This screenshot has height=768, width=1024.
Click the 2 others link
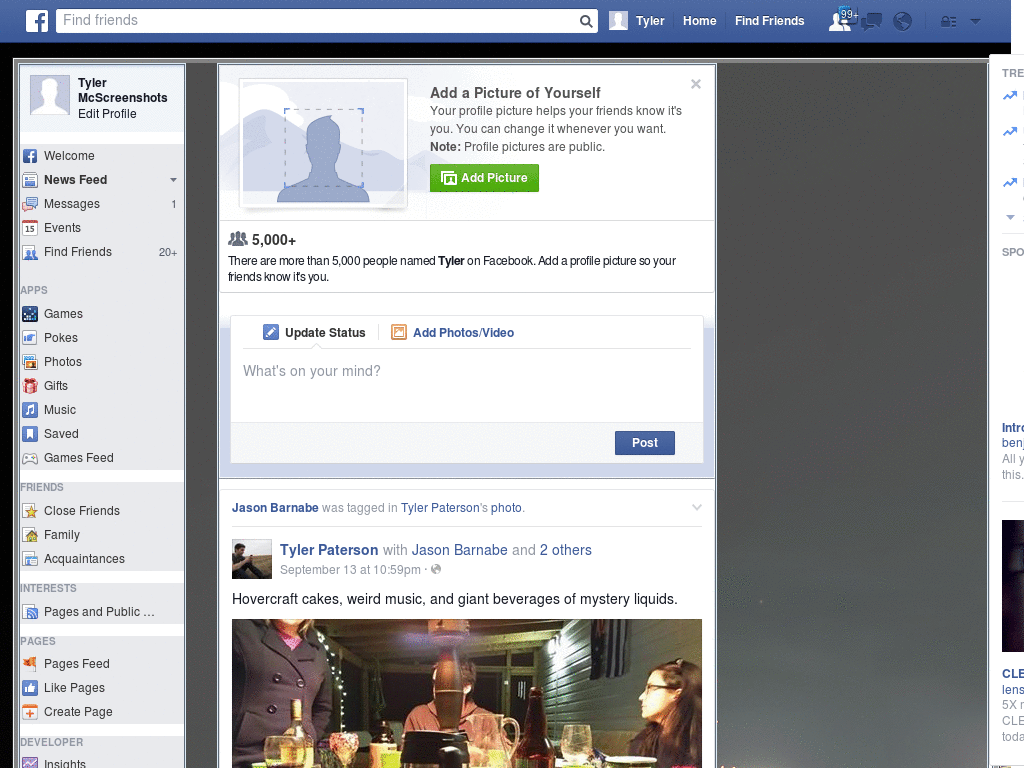[x=566, y=550]
